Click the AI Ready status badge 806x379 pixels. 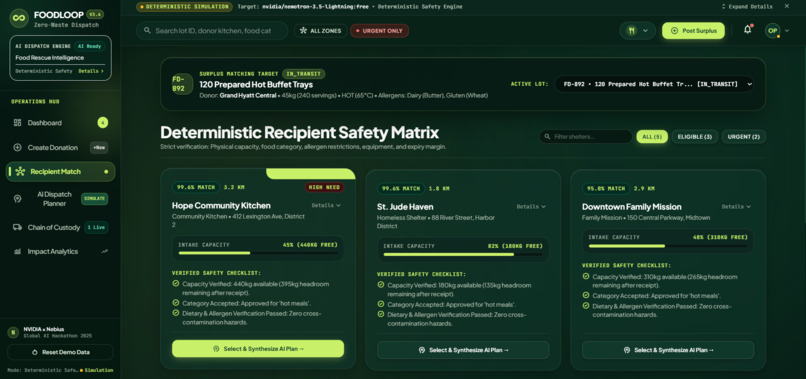point(89,46)
